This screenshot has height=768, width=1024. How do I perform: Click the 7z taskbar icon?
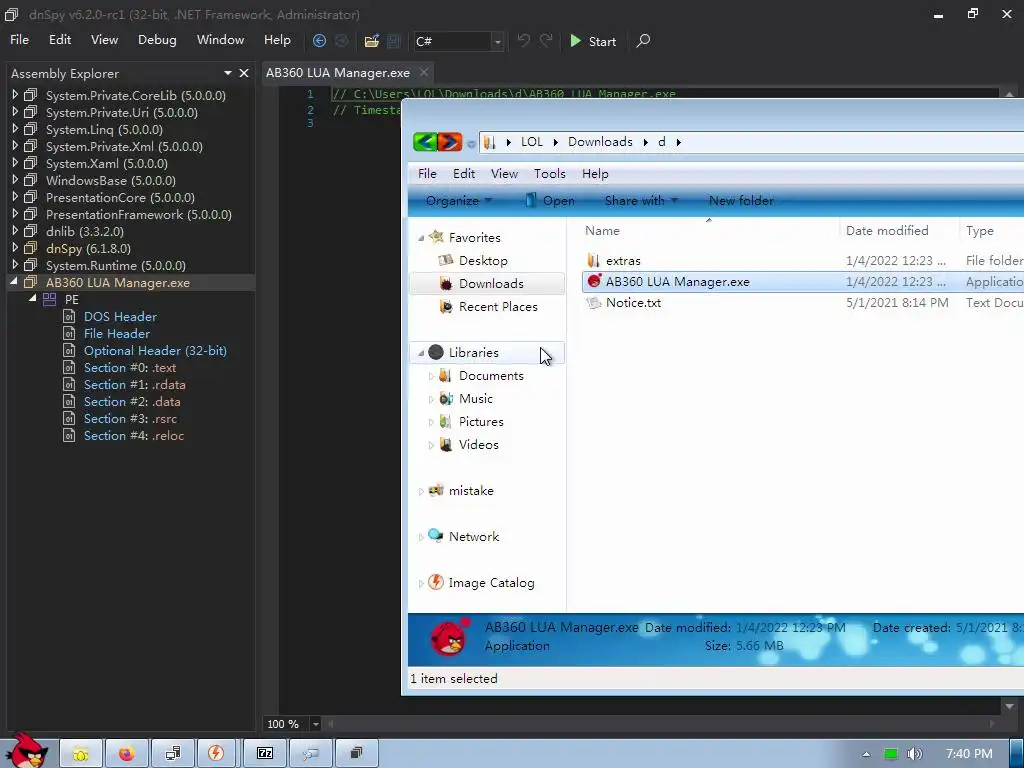[264, 754]
